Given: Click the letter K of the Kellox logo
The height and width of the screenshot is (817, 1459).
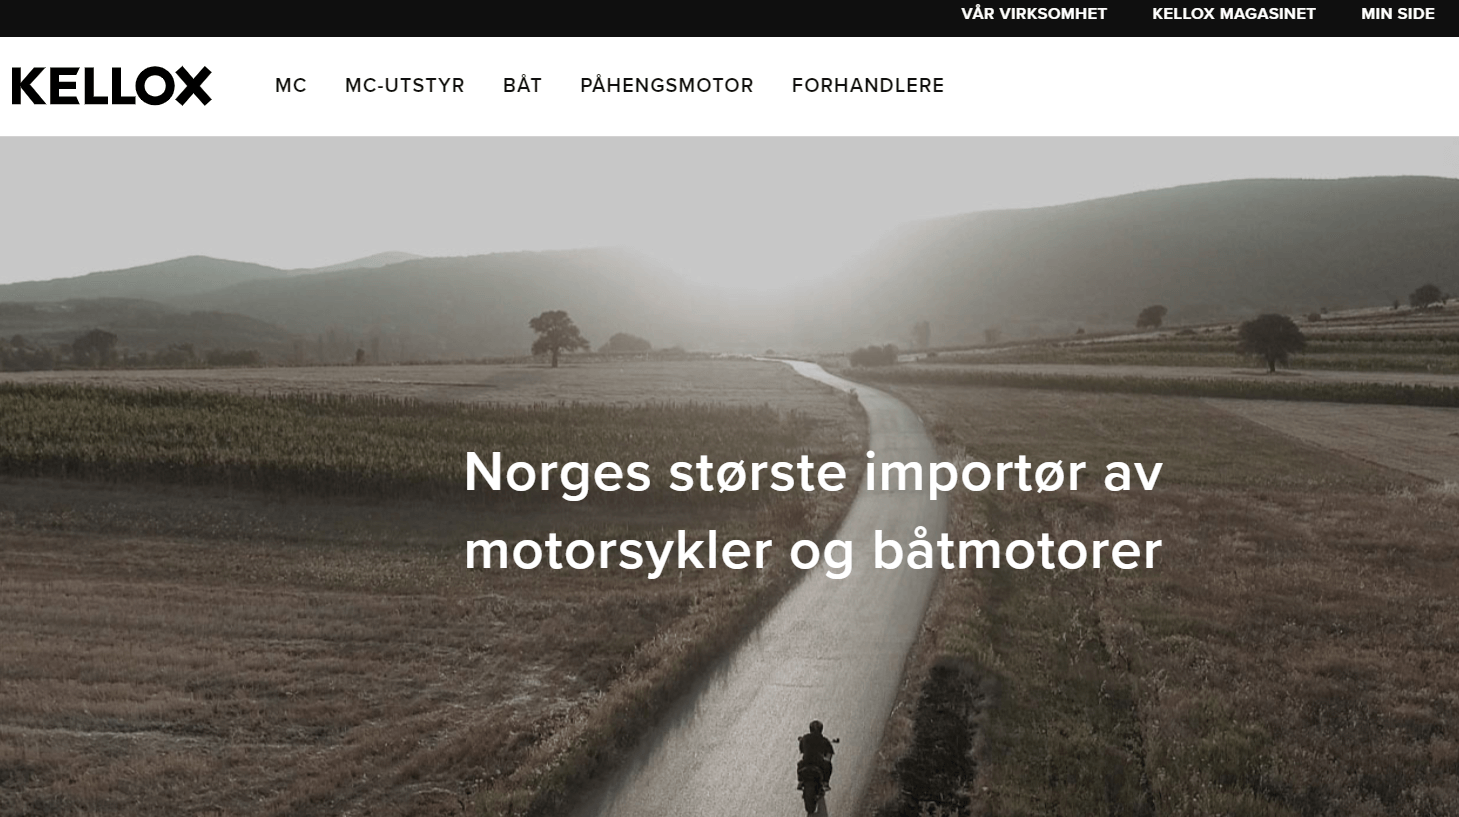Looking at the screenshot, I should [28, 86].
